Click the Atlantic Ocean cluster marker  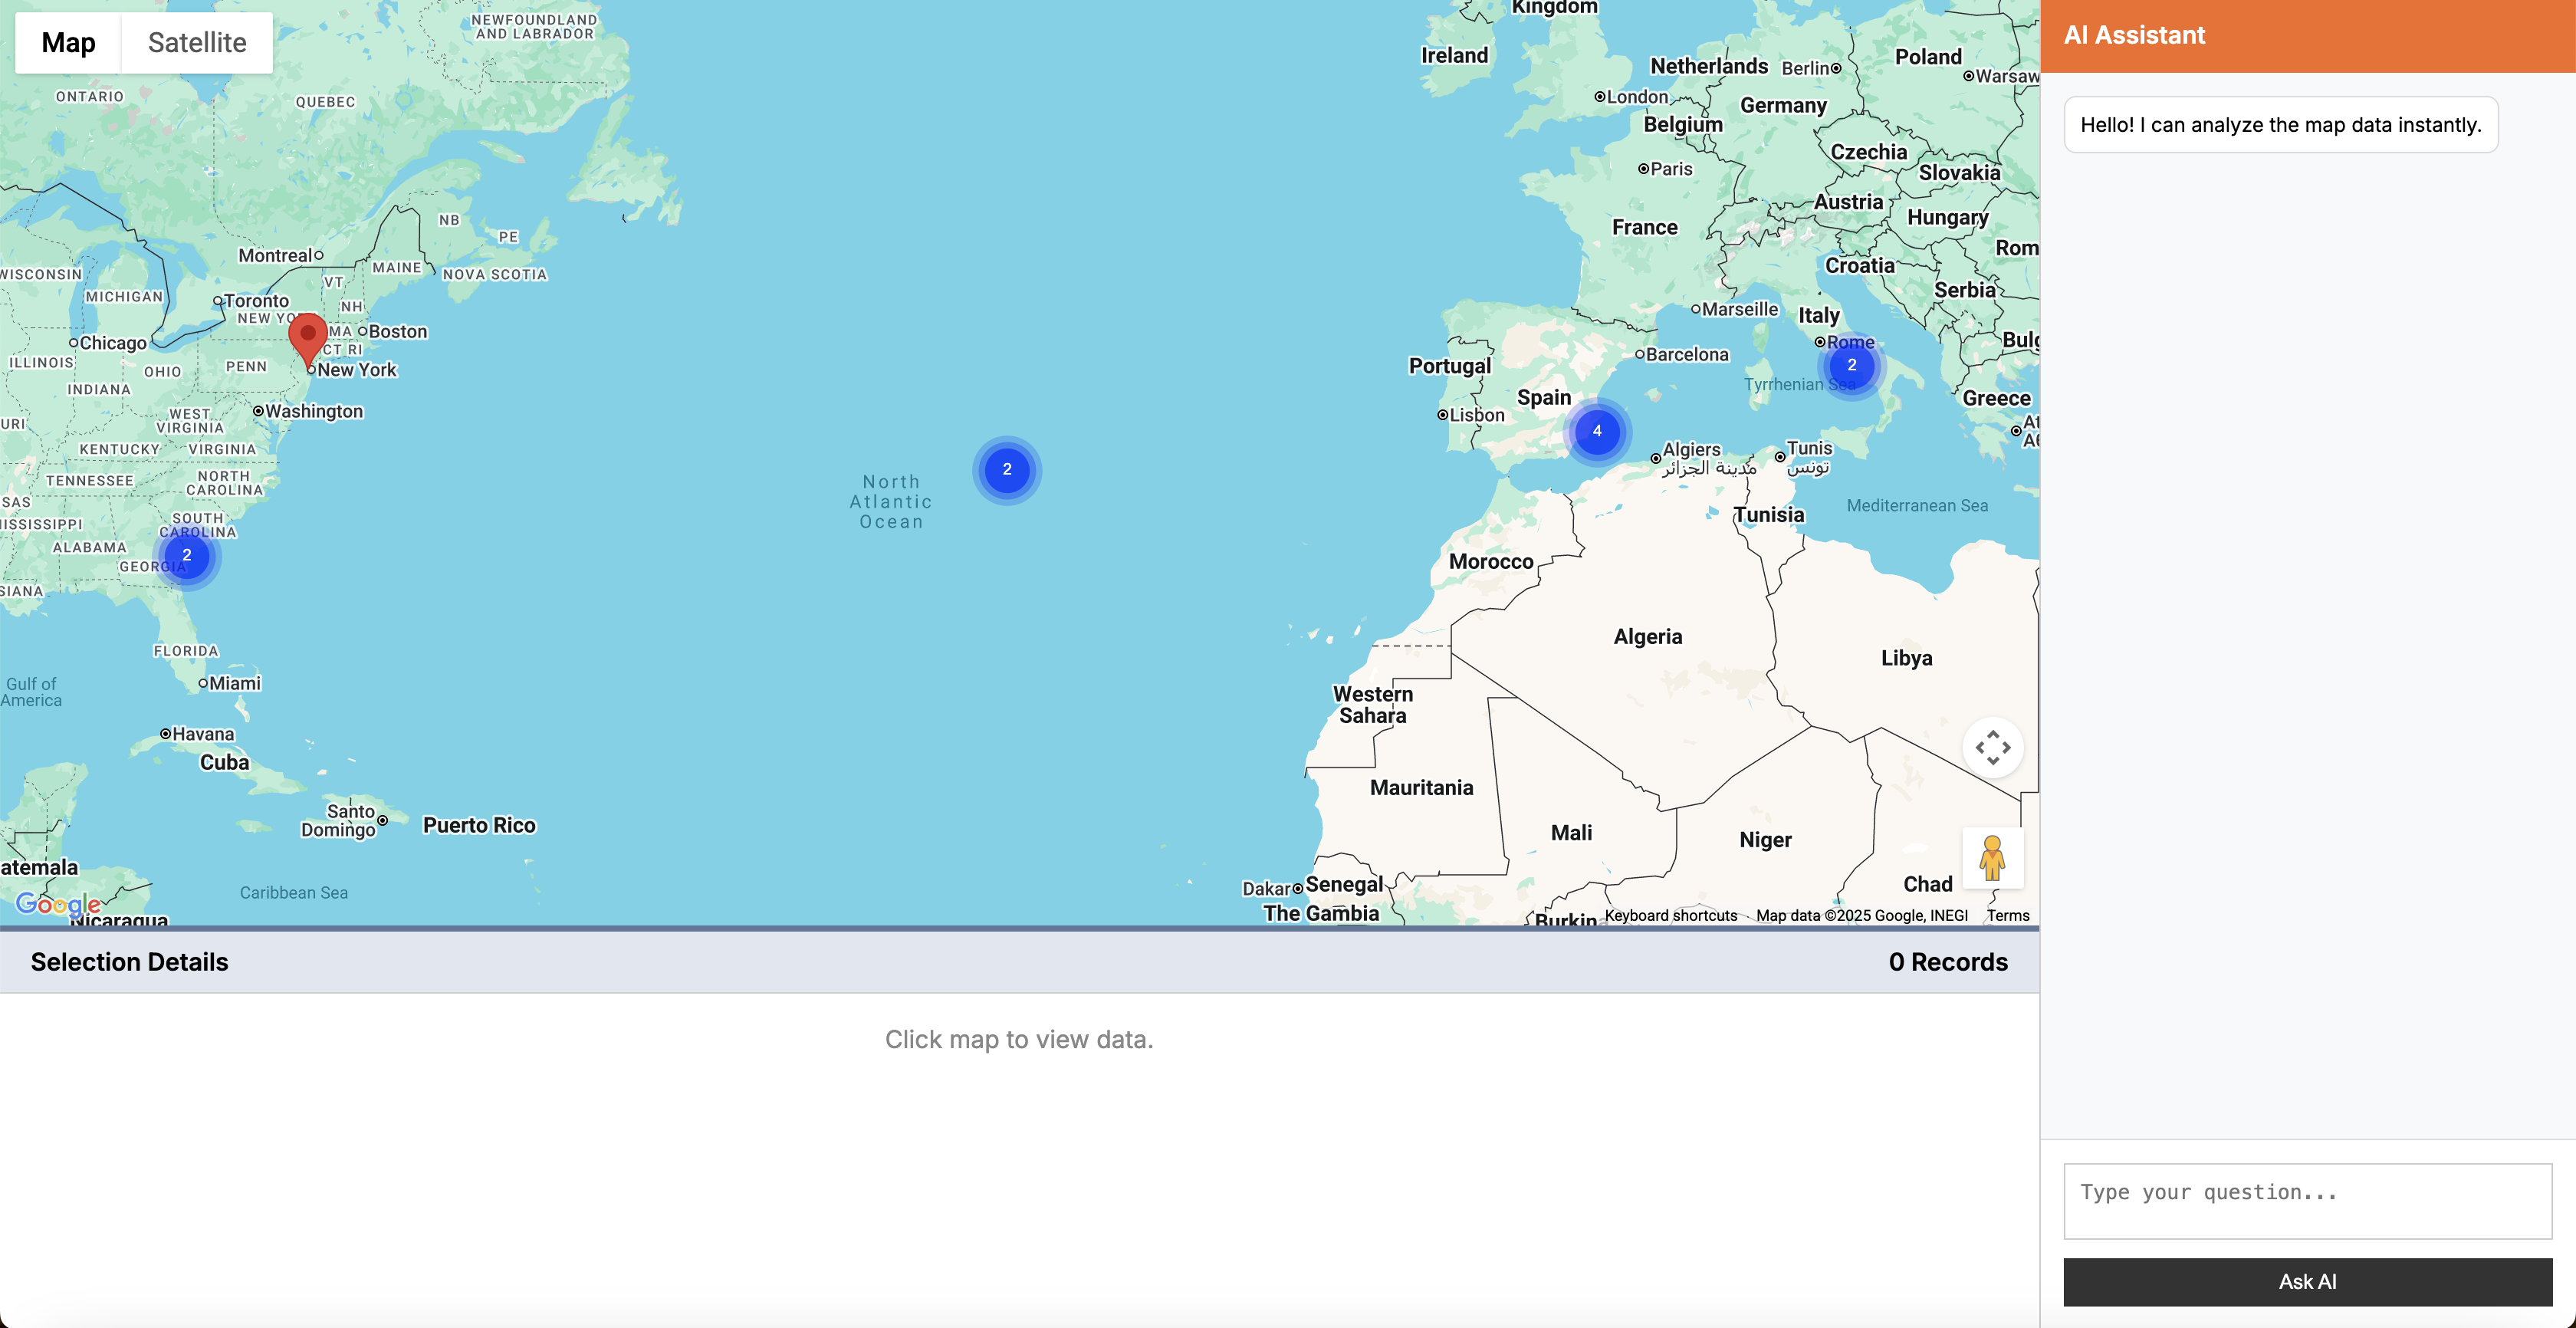point(1006,470)
